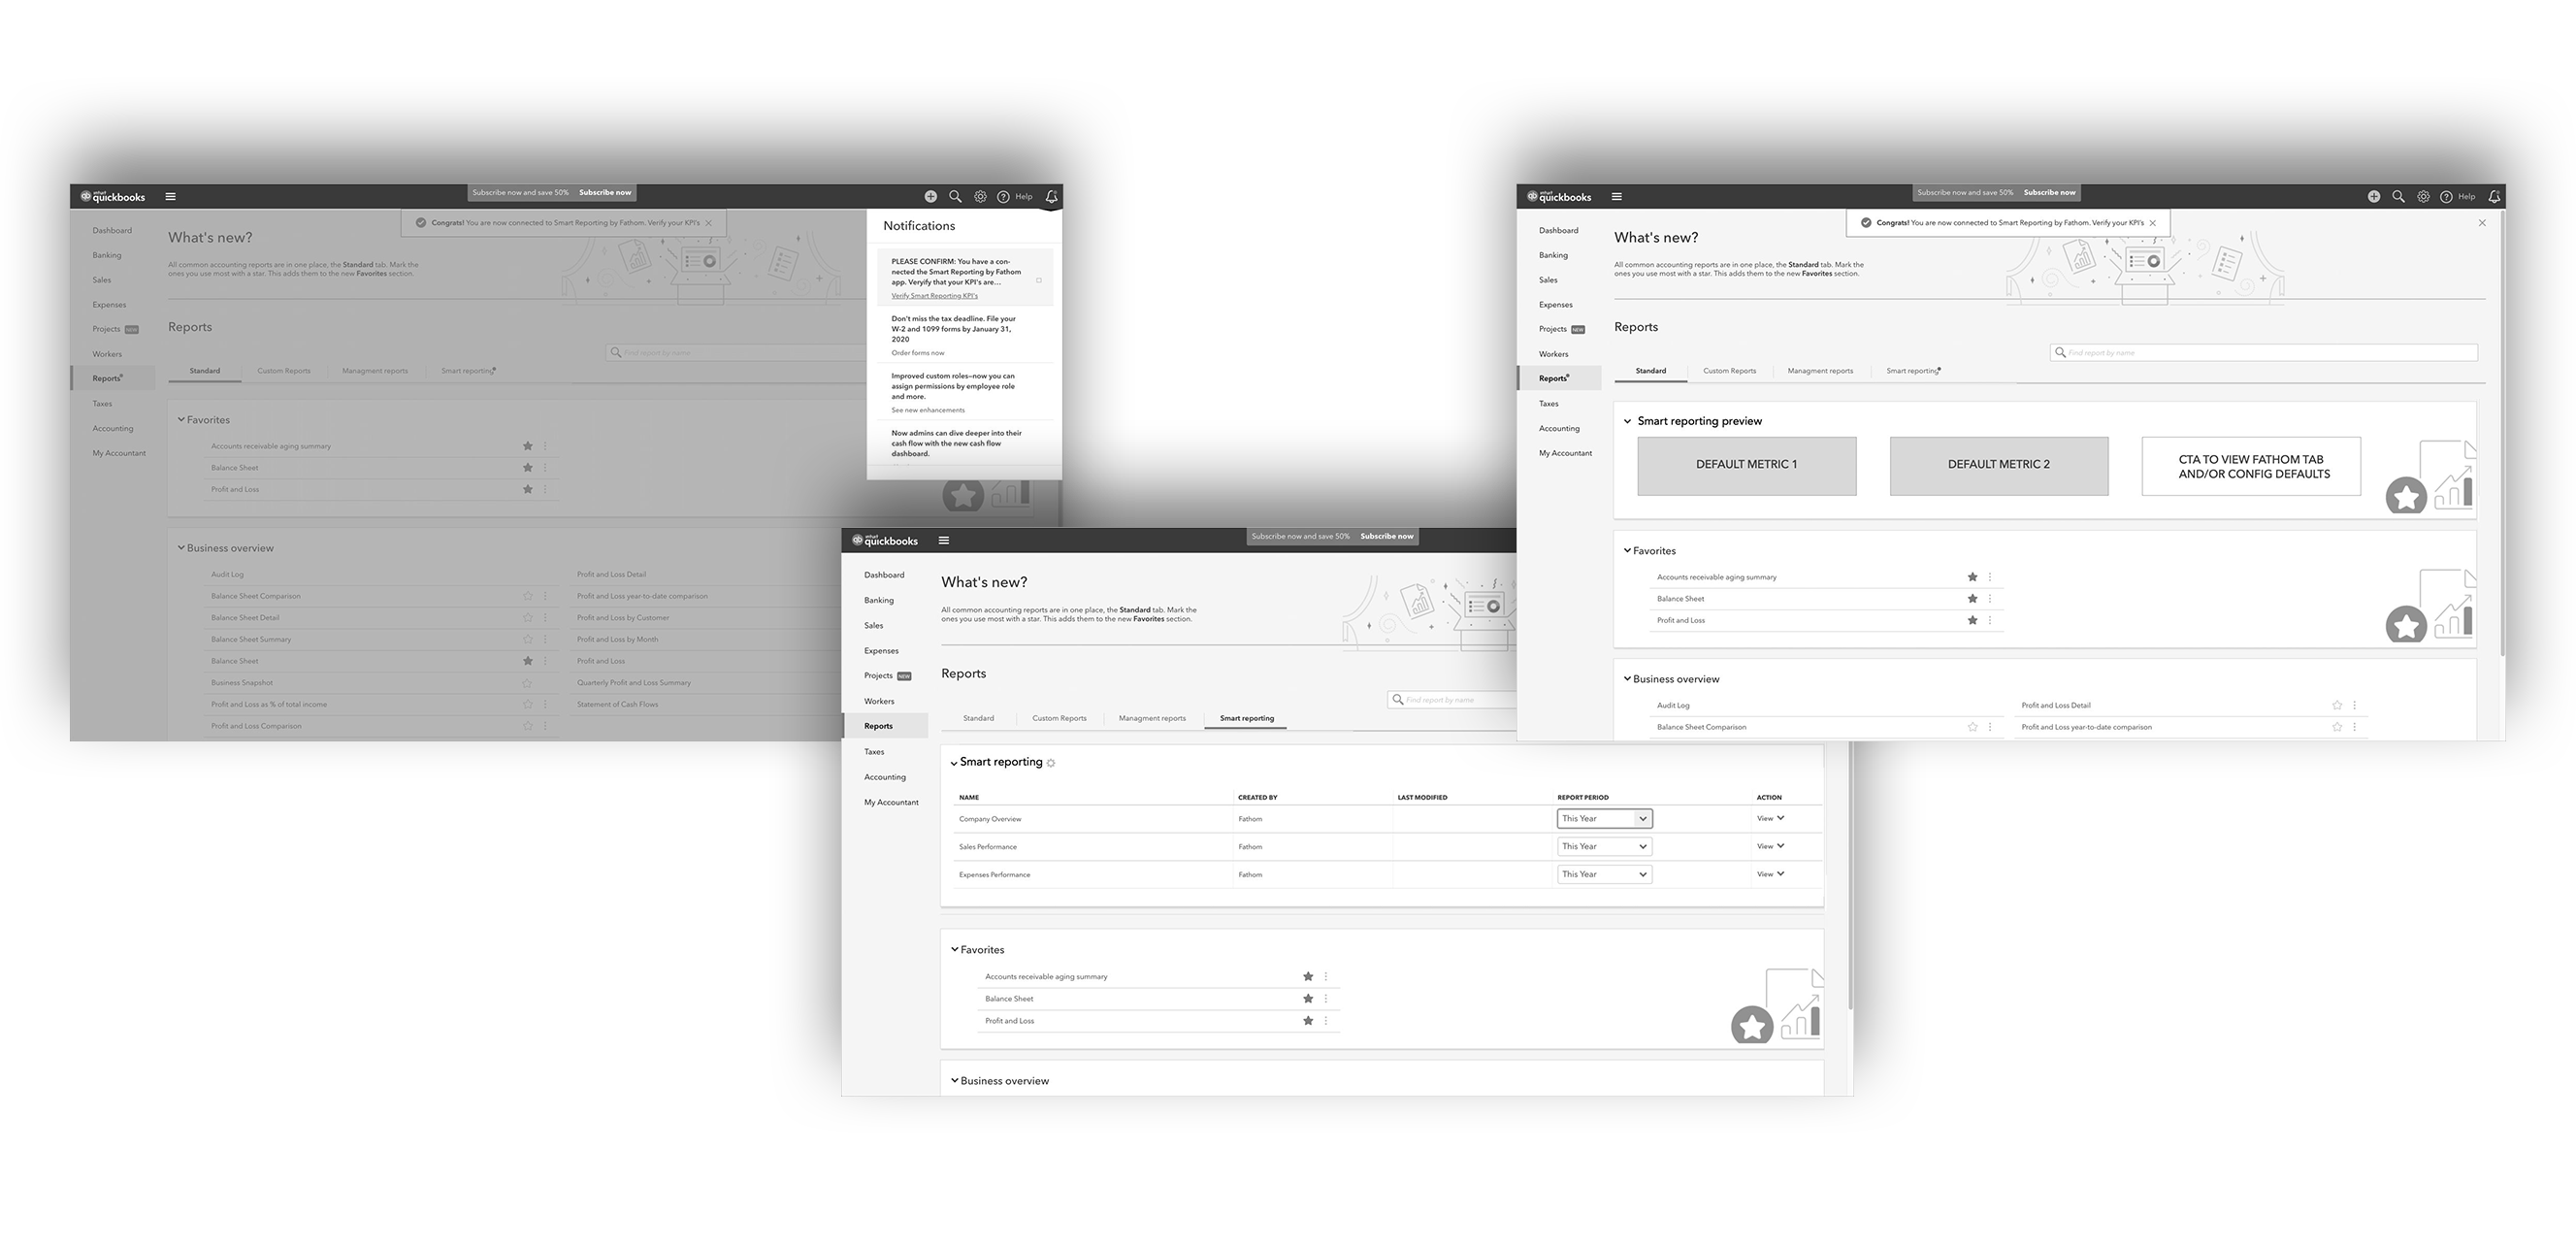Open Profit and Loss by Month report
This screenshot has height=1248, width=2576.
617,640
